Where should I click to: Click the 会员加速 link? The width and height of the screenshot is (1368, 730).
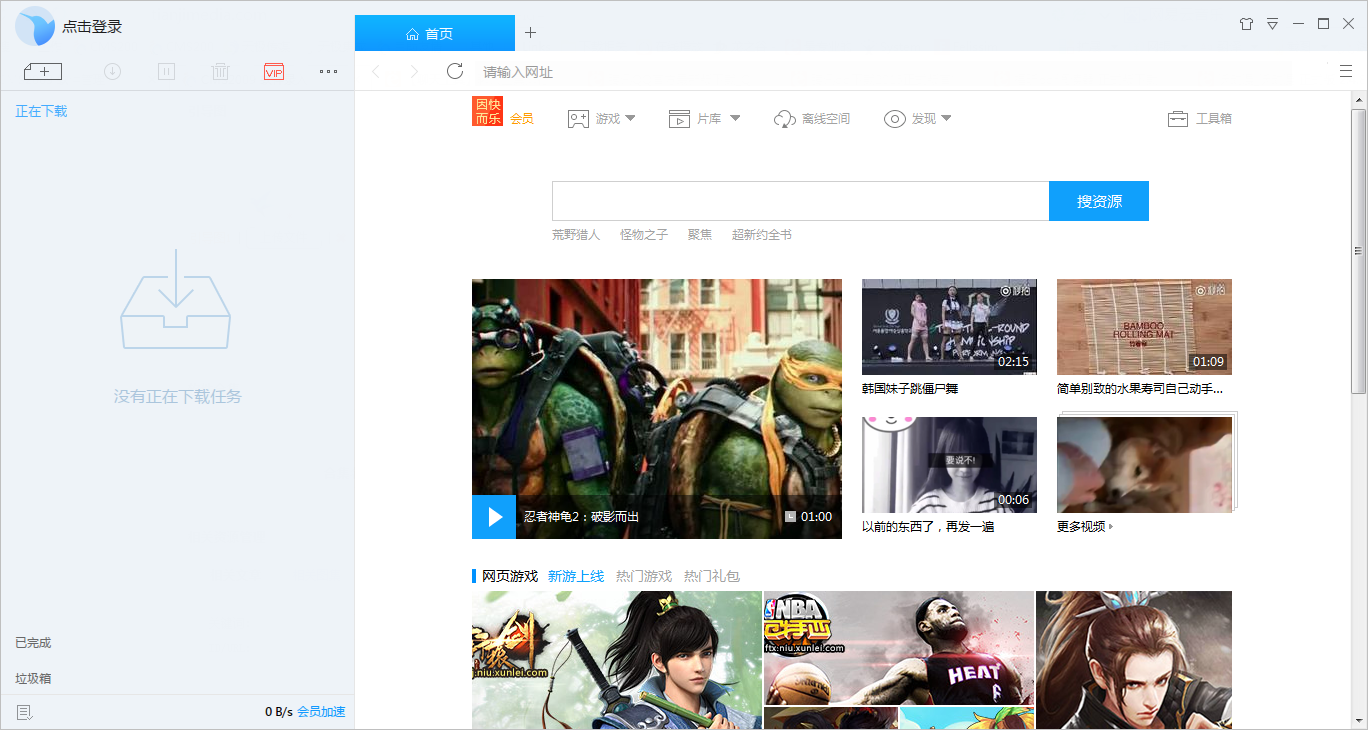[321, 712]
